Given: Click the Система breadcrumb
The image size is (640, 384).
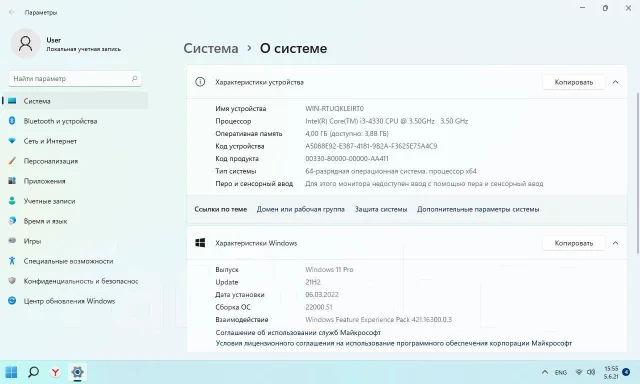Looking at the screenshot, I should (211, 48).
